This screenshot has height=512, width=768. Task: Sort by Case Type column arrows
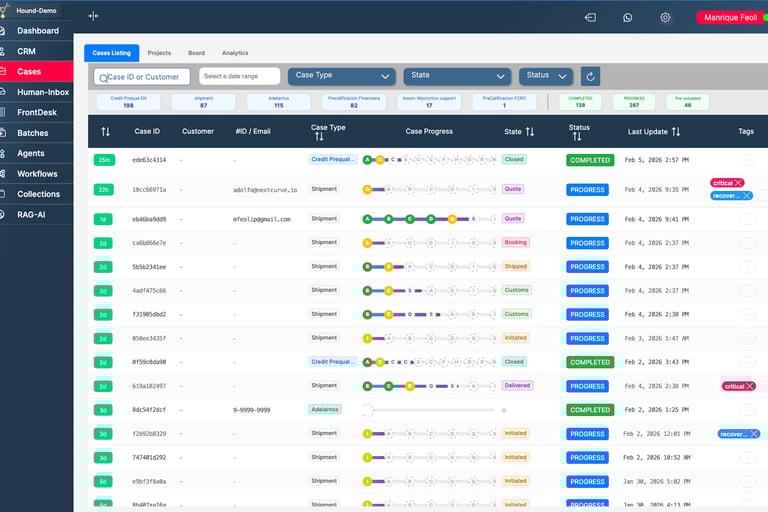(319, 137)
